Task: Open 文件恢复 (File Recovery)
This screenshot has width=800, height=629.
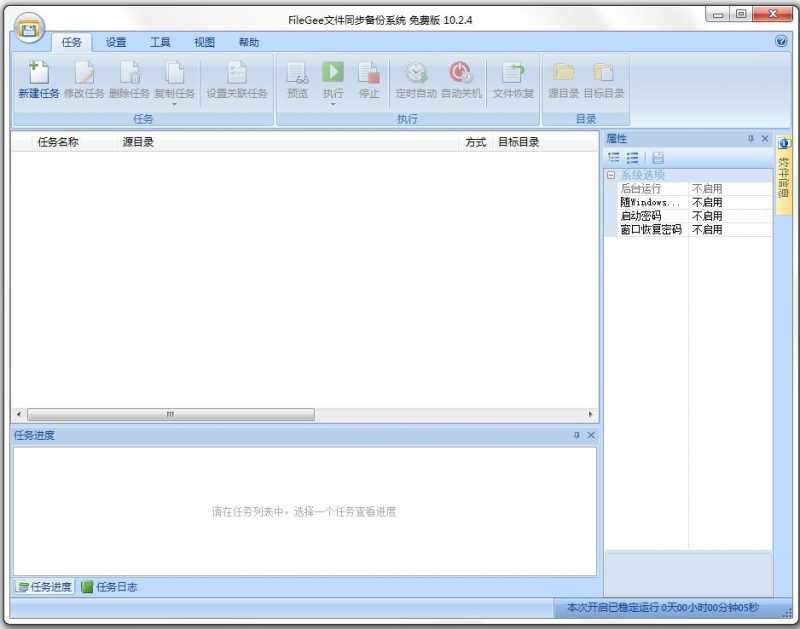Action: 513,80
